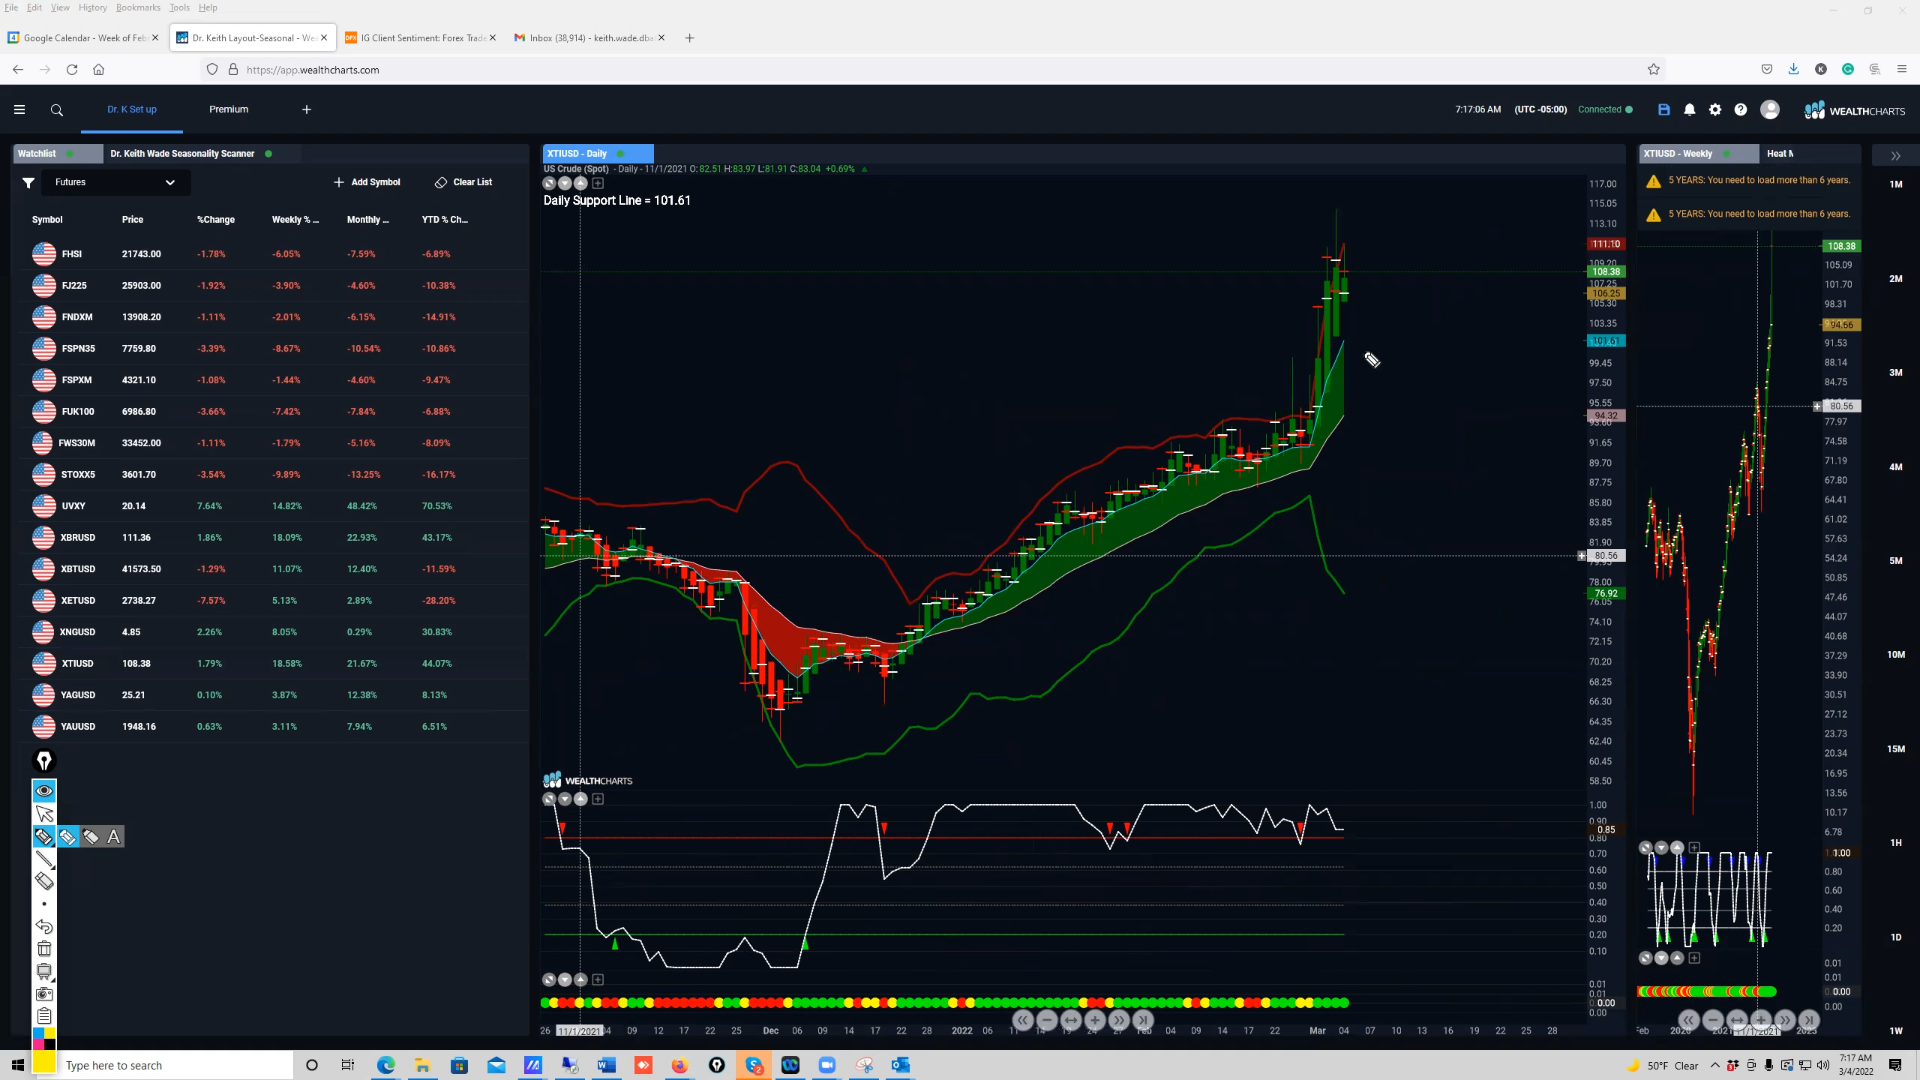Pick the blue annotation color swatch
The width and height of the screenshot is (1920, 1080).
click(38, 1033)
